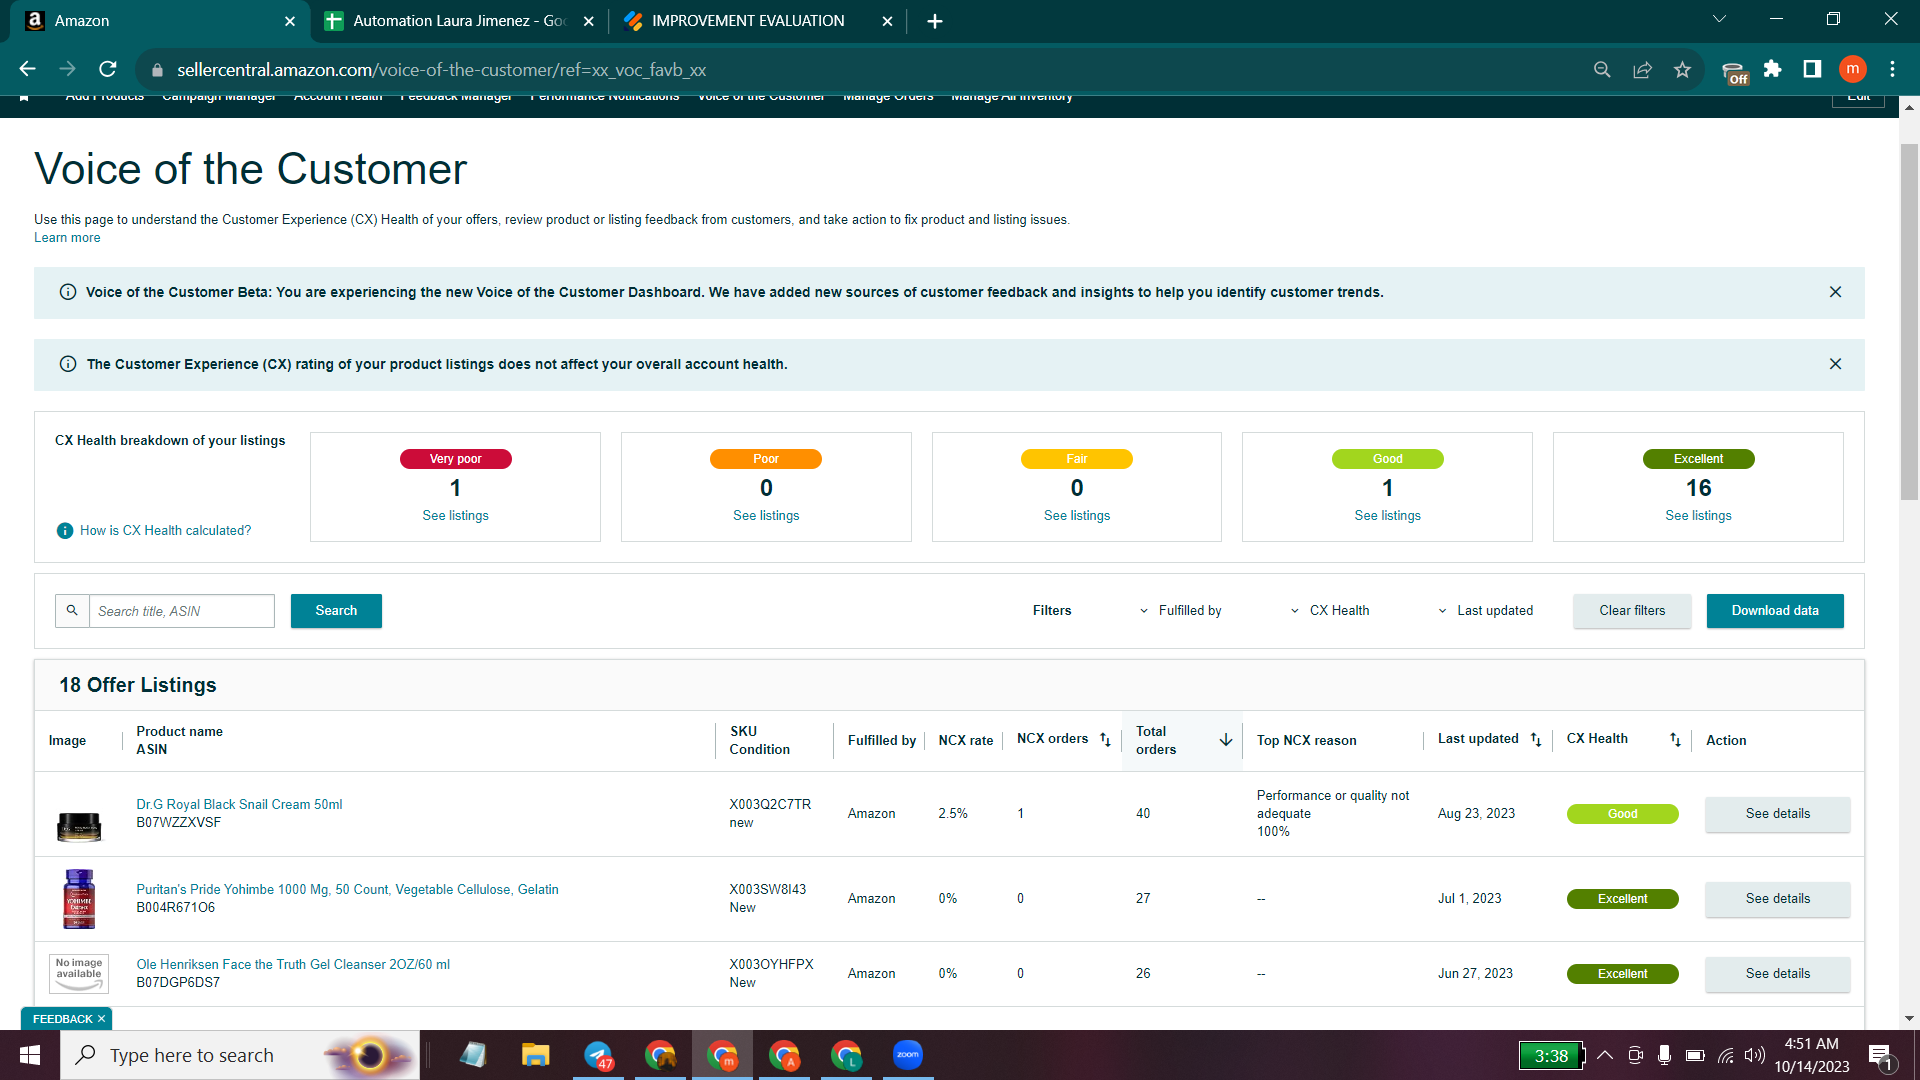Toggle the Chrome side panel
Viewport: 1920px width, 1080px height.
[x=1812, y=69]
